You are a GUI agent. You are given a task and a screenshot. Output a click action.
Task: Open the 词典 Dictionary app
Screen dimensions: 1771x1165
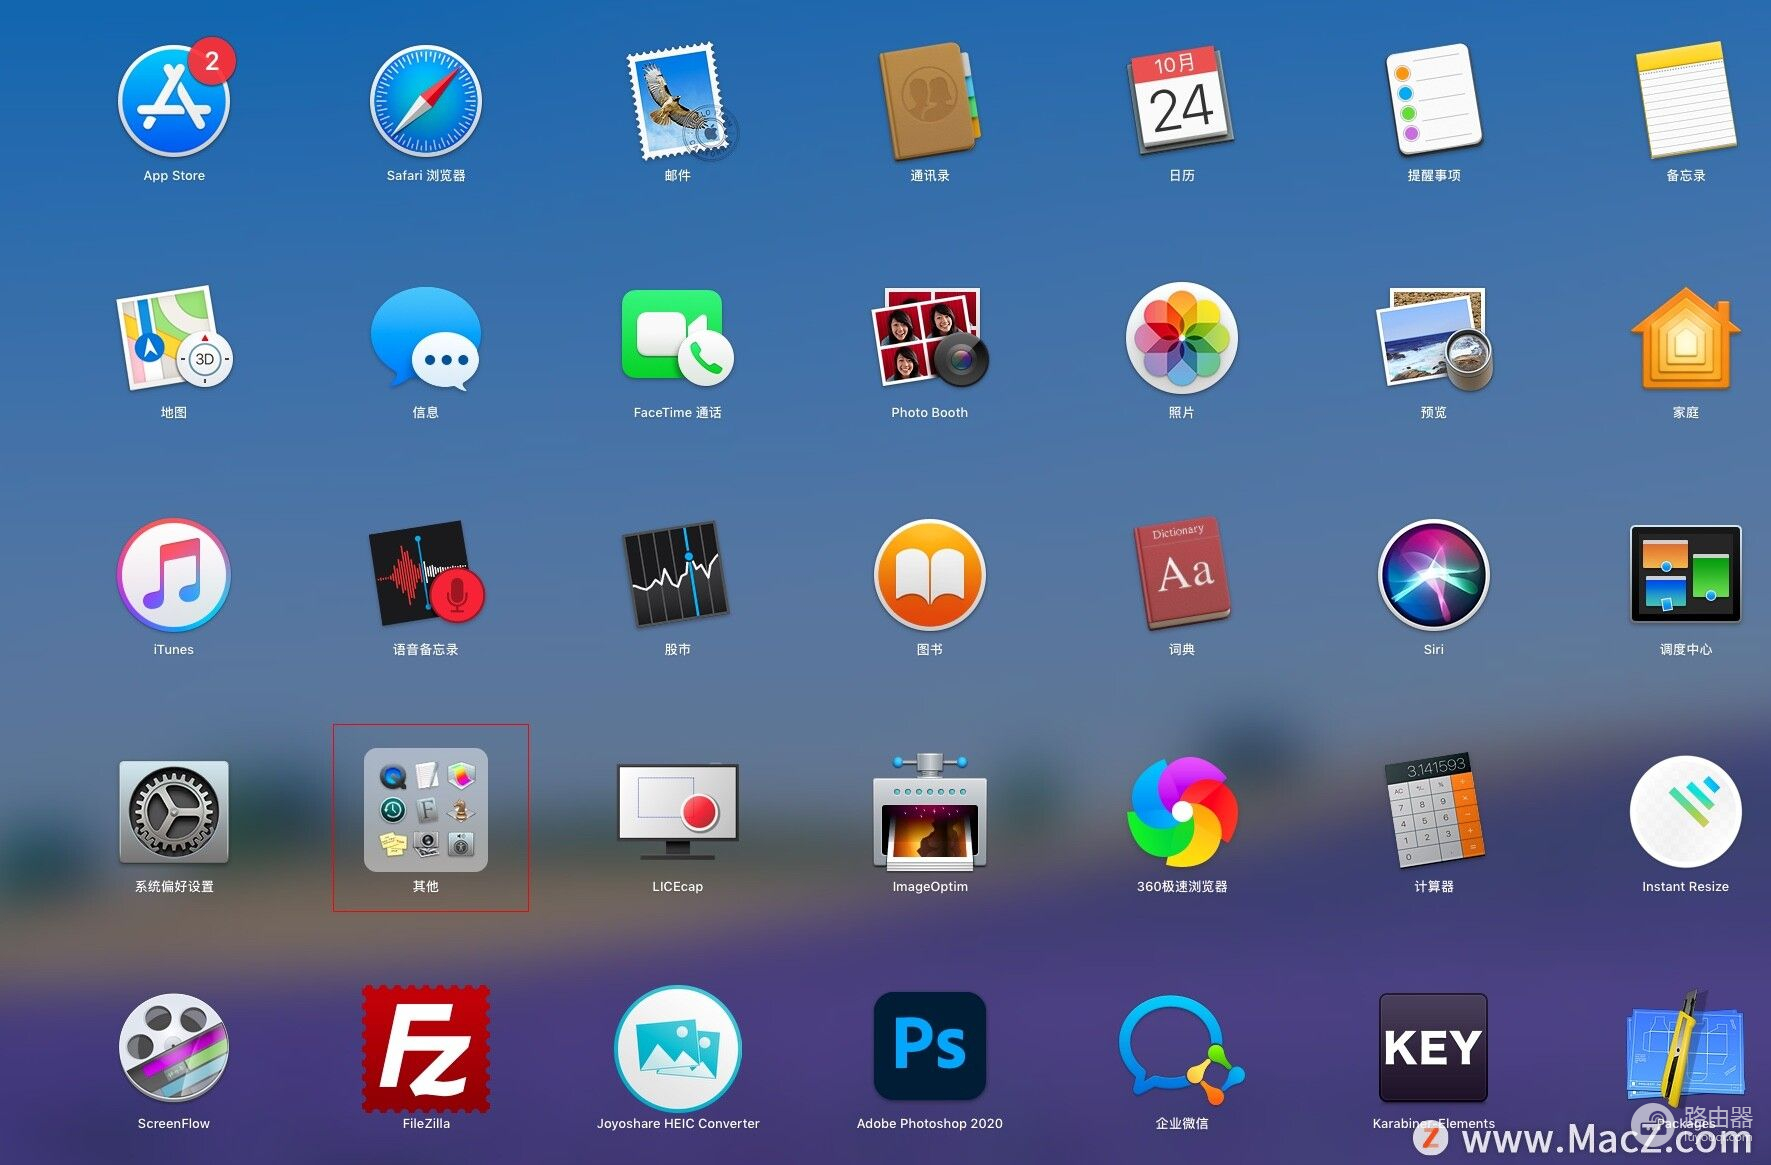click(1182, 575)
